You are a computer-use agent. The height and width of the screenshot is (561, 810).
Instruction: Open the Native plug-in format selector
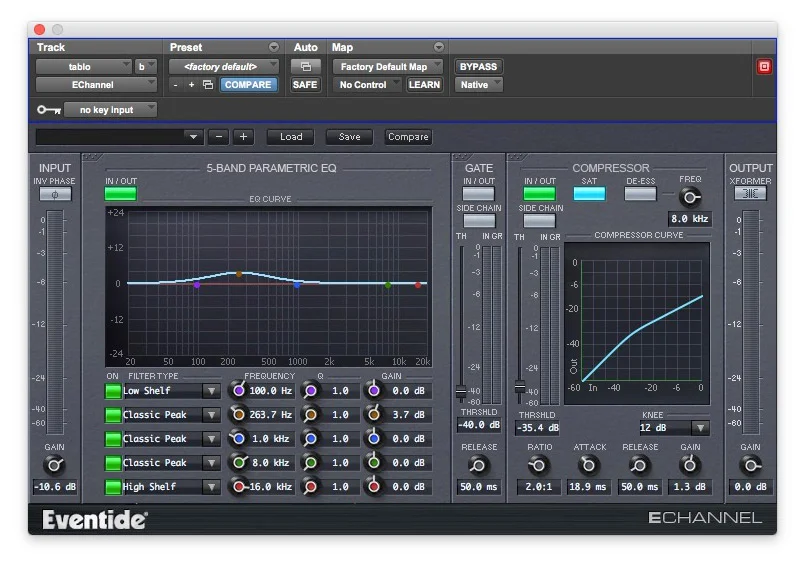[478, 85]
